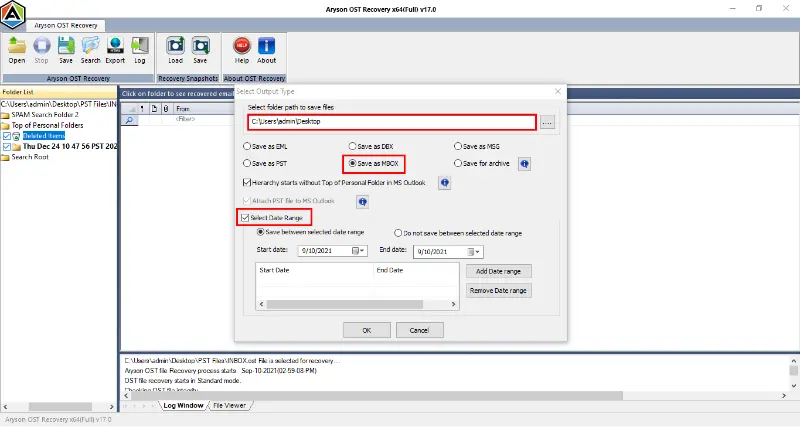The image size is (800, 427).
Task: Click the browse (...) folder path button
Action: (x=547, y=122)
